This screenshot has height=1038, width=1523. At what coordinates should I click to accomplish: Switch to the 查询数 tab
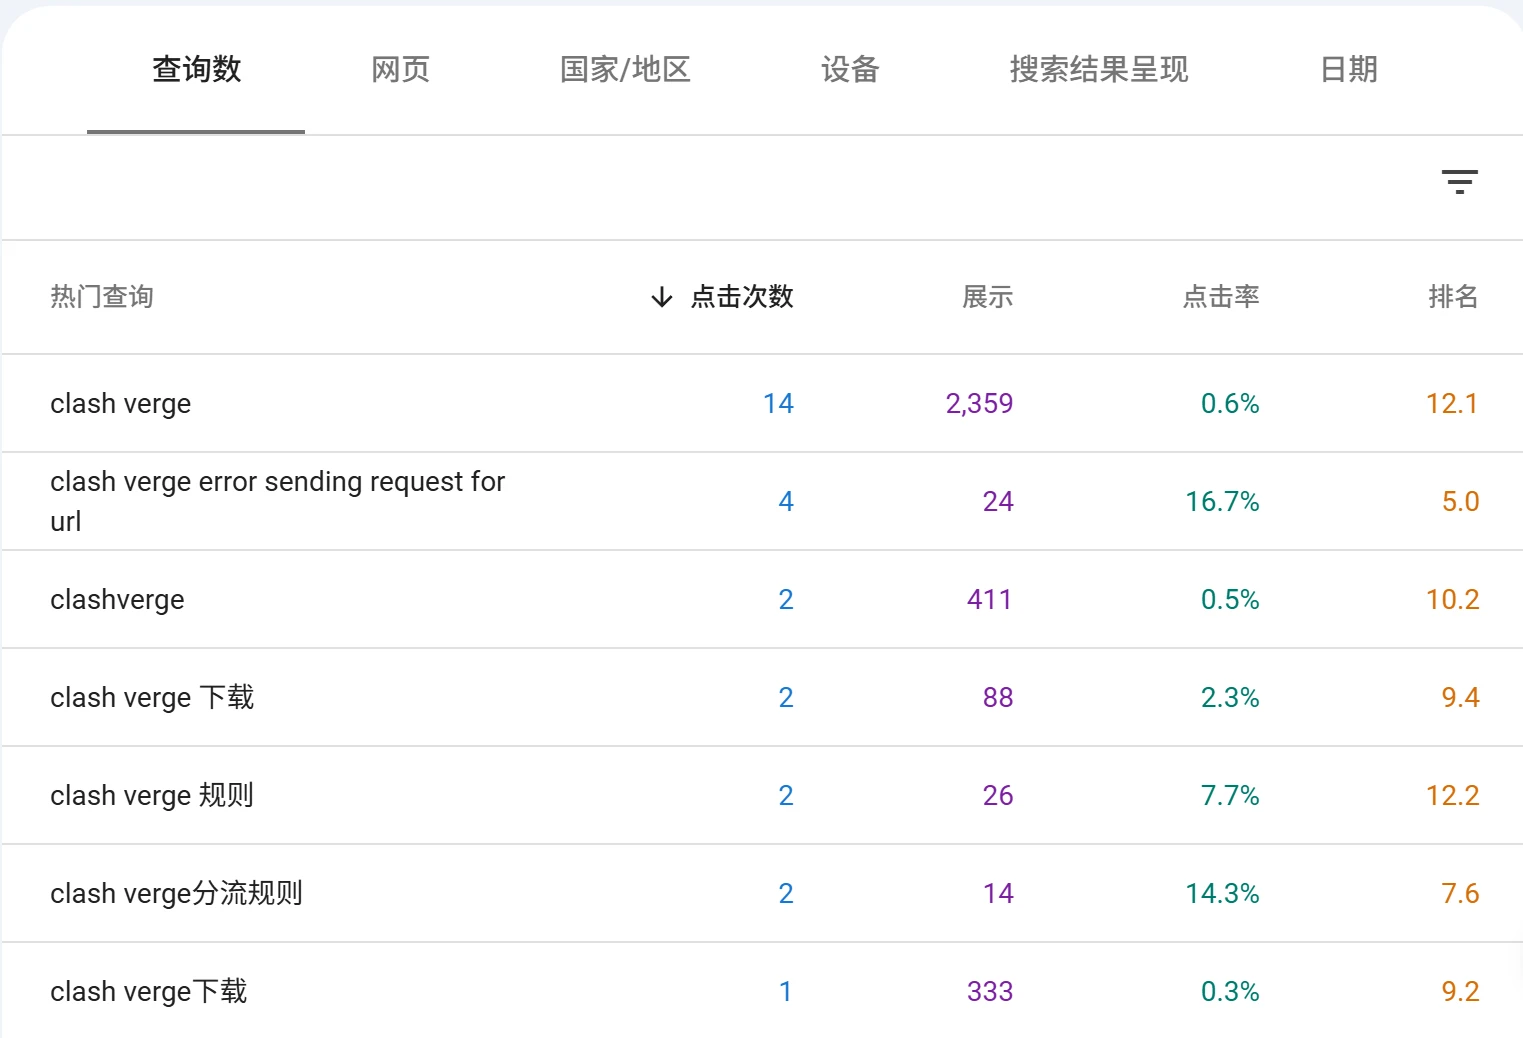tap(196, 70)
